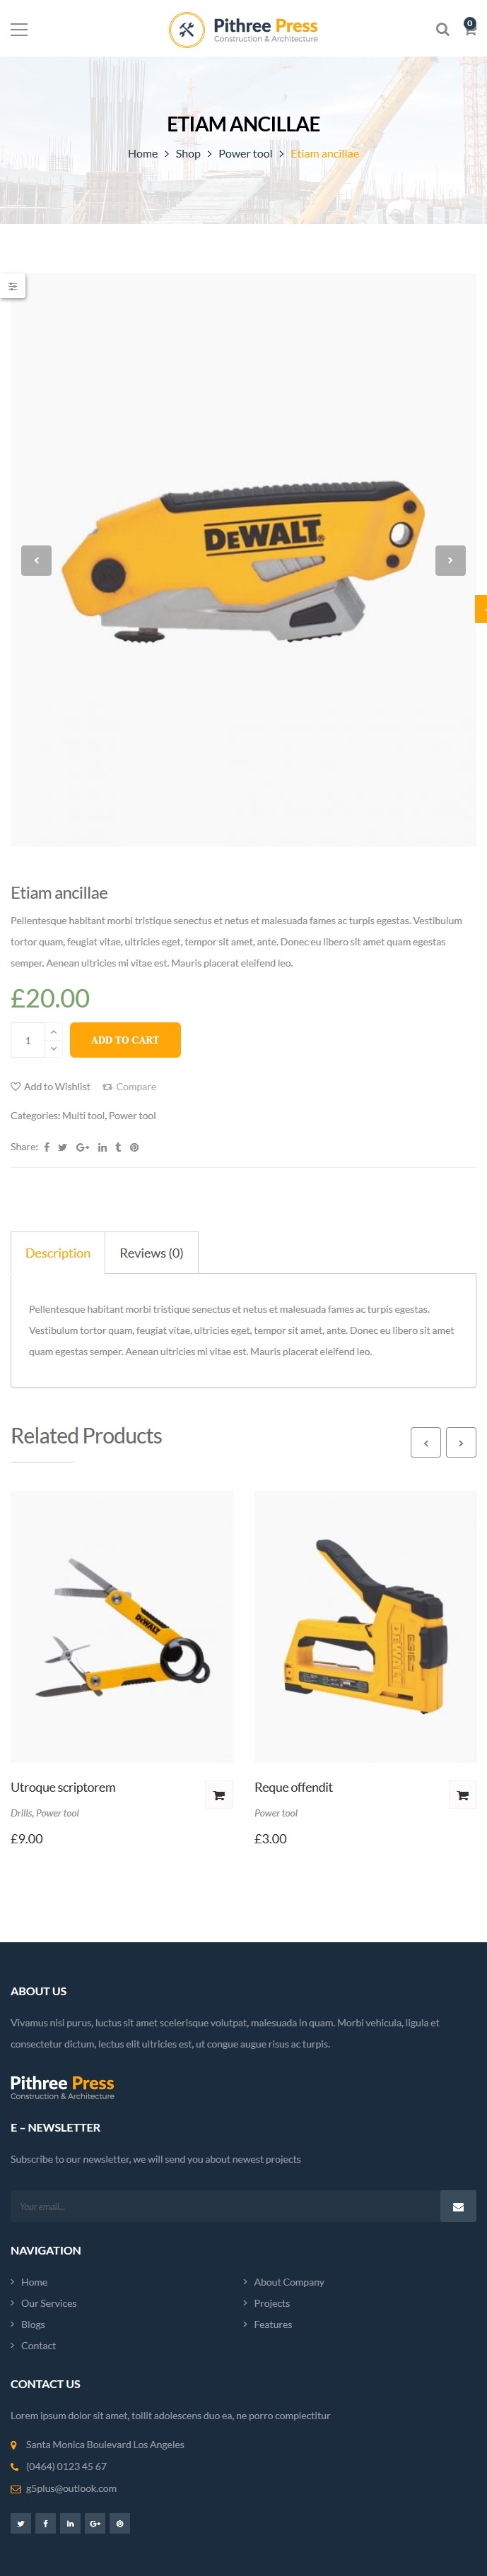The height and width of the screenshot is (2576, 487).
Task: Open Power tool breadcrumb link
Action: (245, 153)
